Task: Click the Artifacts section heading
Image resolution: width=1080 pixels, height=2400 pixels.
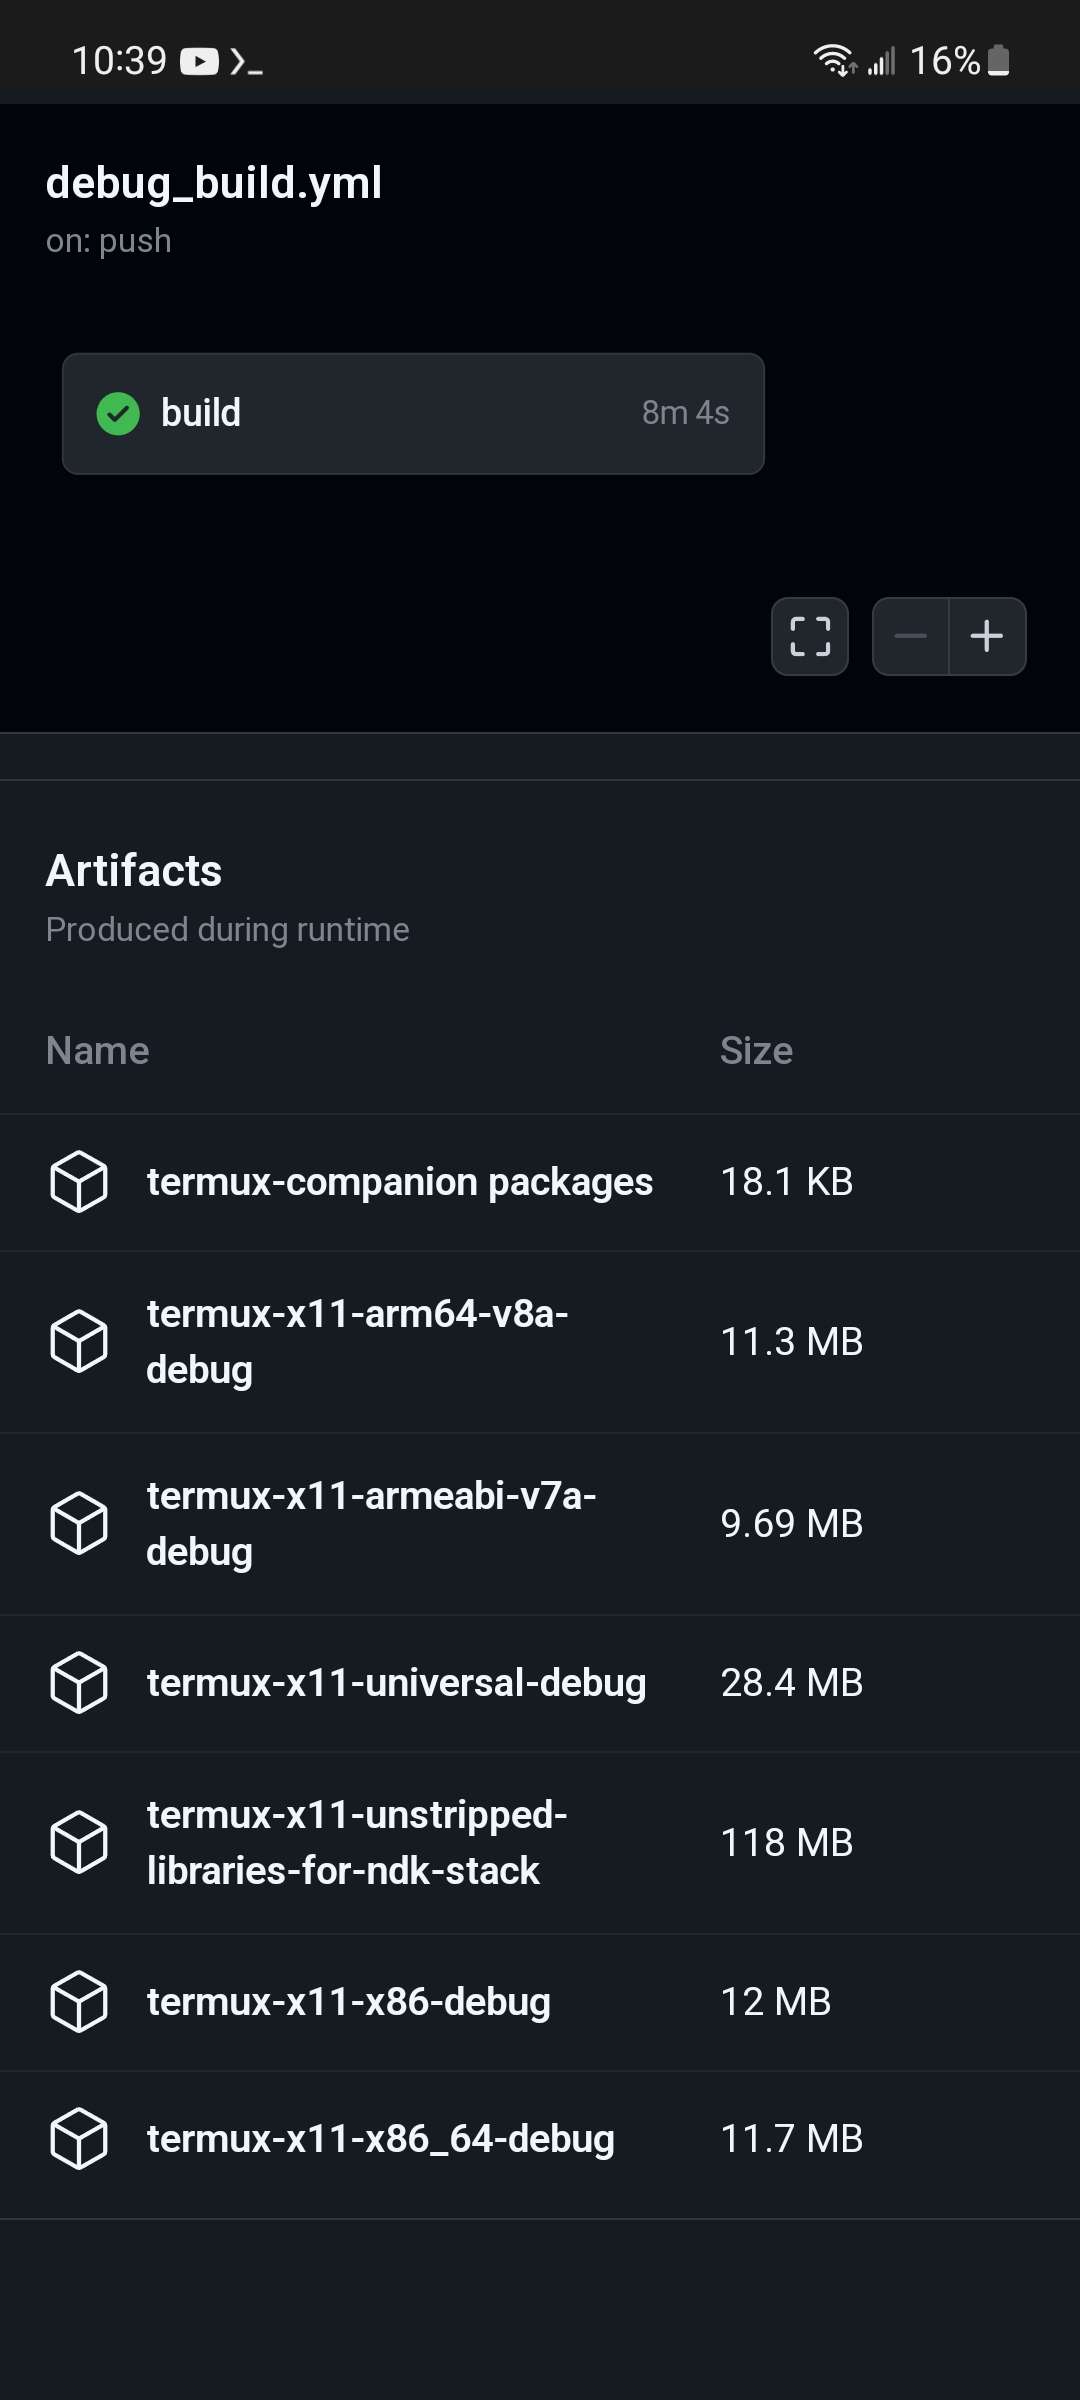Action: [x=134, y=870]
